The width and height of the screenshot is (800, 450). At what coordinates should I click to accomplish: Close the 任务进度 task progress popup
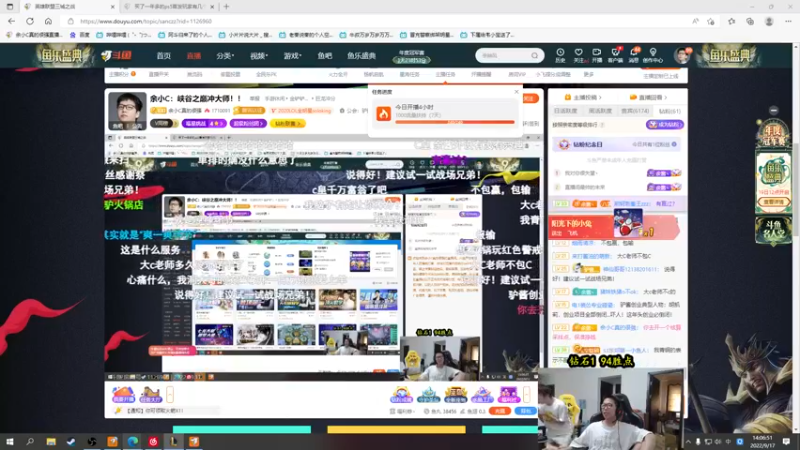(516, 92)
